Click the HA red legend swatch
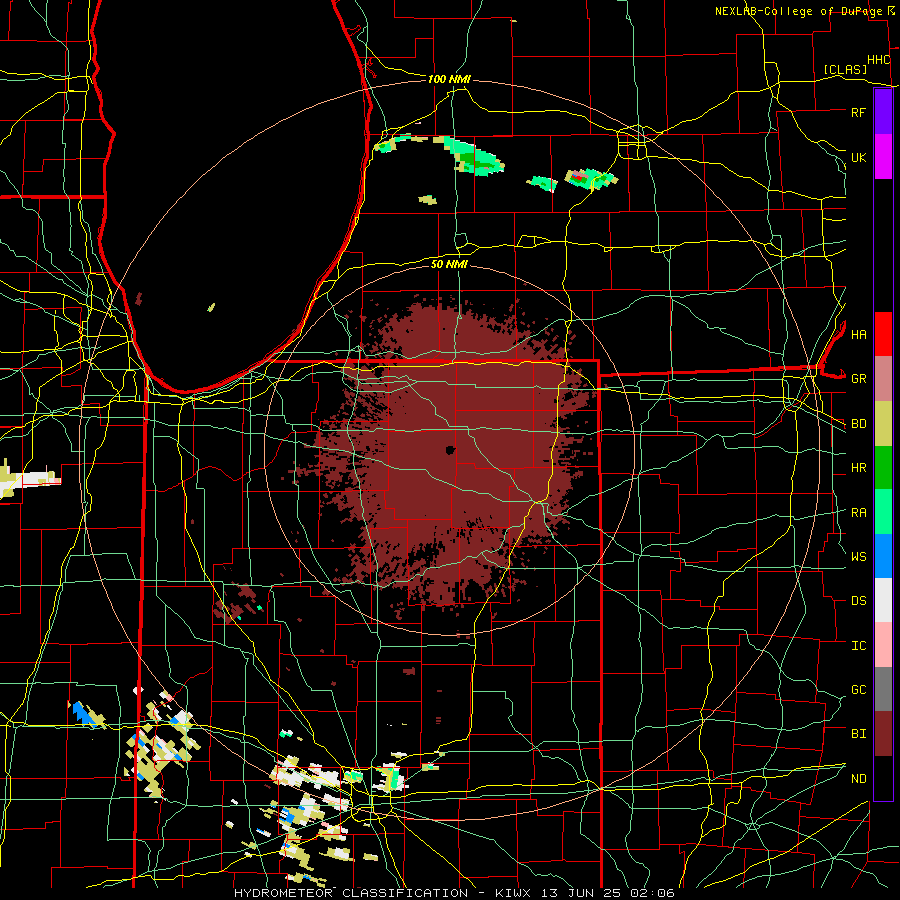Image resolution: width=900 pixels, height=900 pixels. [x=883, y=334]
